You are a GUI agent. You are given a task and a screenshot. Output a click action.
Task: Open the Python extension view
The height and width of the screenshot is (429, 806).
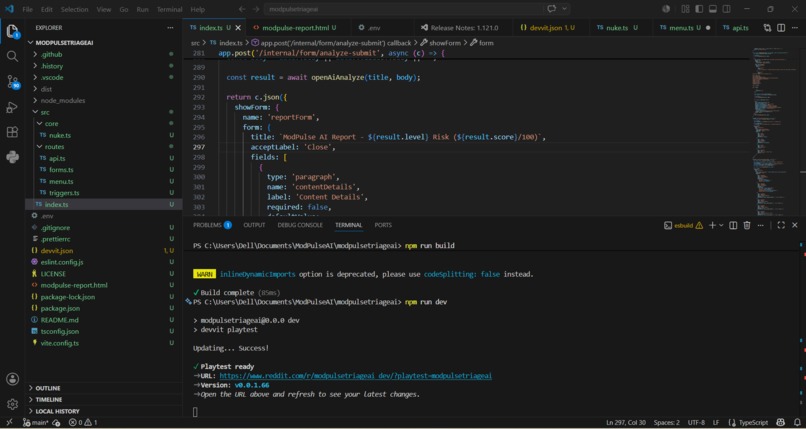(12, 157)
